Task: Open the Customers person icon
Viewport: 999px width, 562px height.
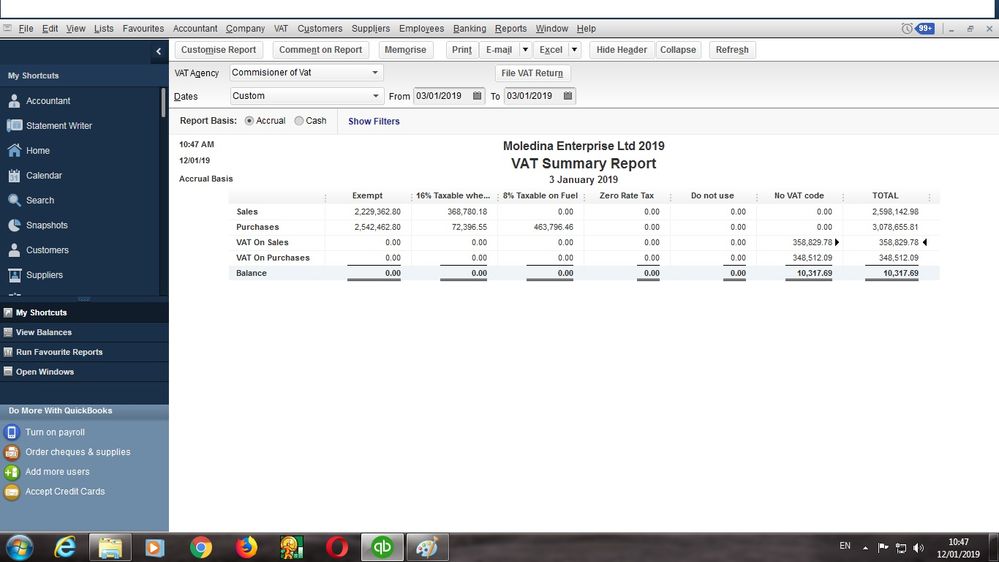Action: click(14, 250)
